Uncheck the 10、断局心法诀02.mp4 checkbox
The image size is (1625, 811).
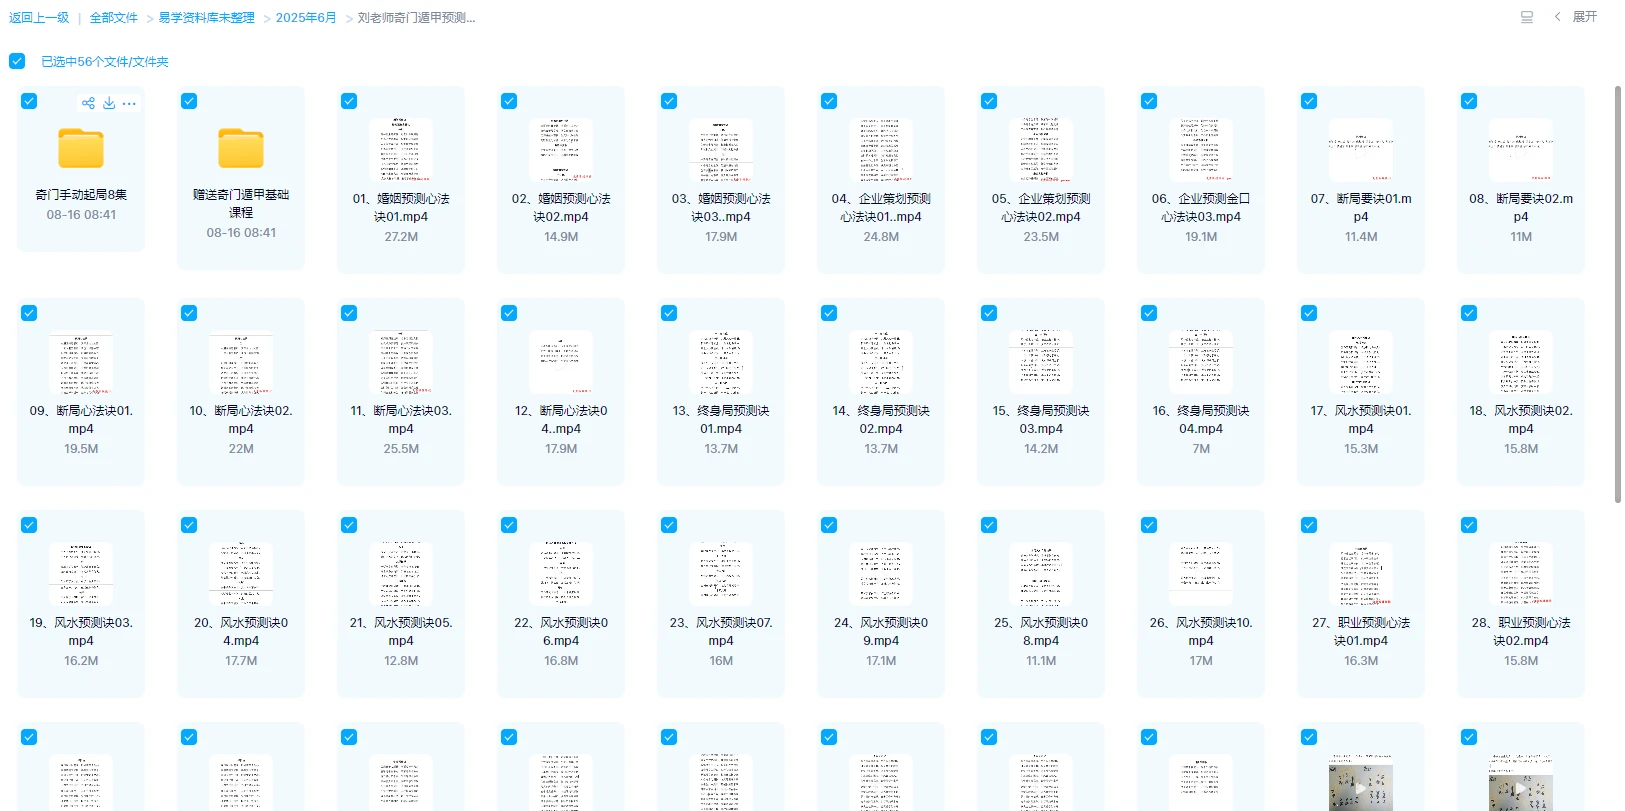pyautogui.click(x=189, y=313)
